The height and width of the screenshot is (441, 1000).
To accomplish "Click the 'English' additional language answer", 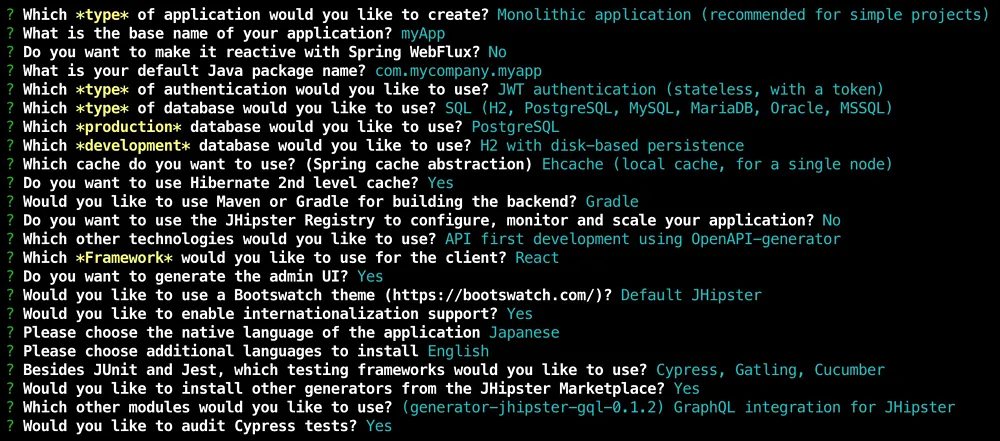I will point(458,352).
